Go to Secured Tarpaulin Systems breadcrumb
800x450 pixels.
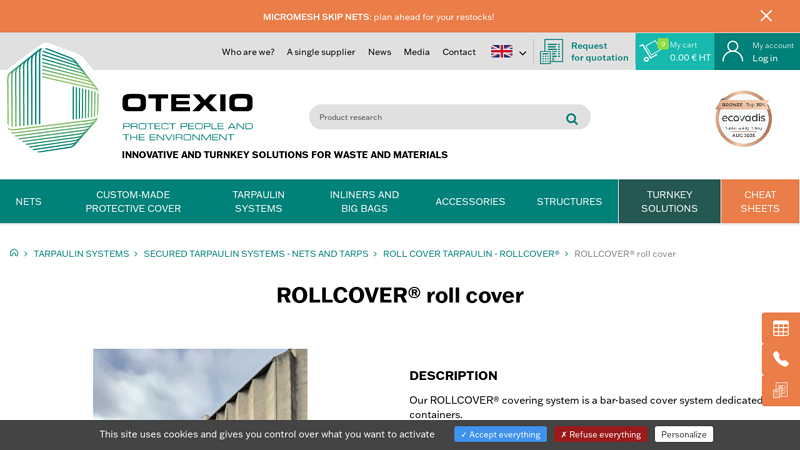click(256, 254)
